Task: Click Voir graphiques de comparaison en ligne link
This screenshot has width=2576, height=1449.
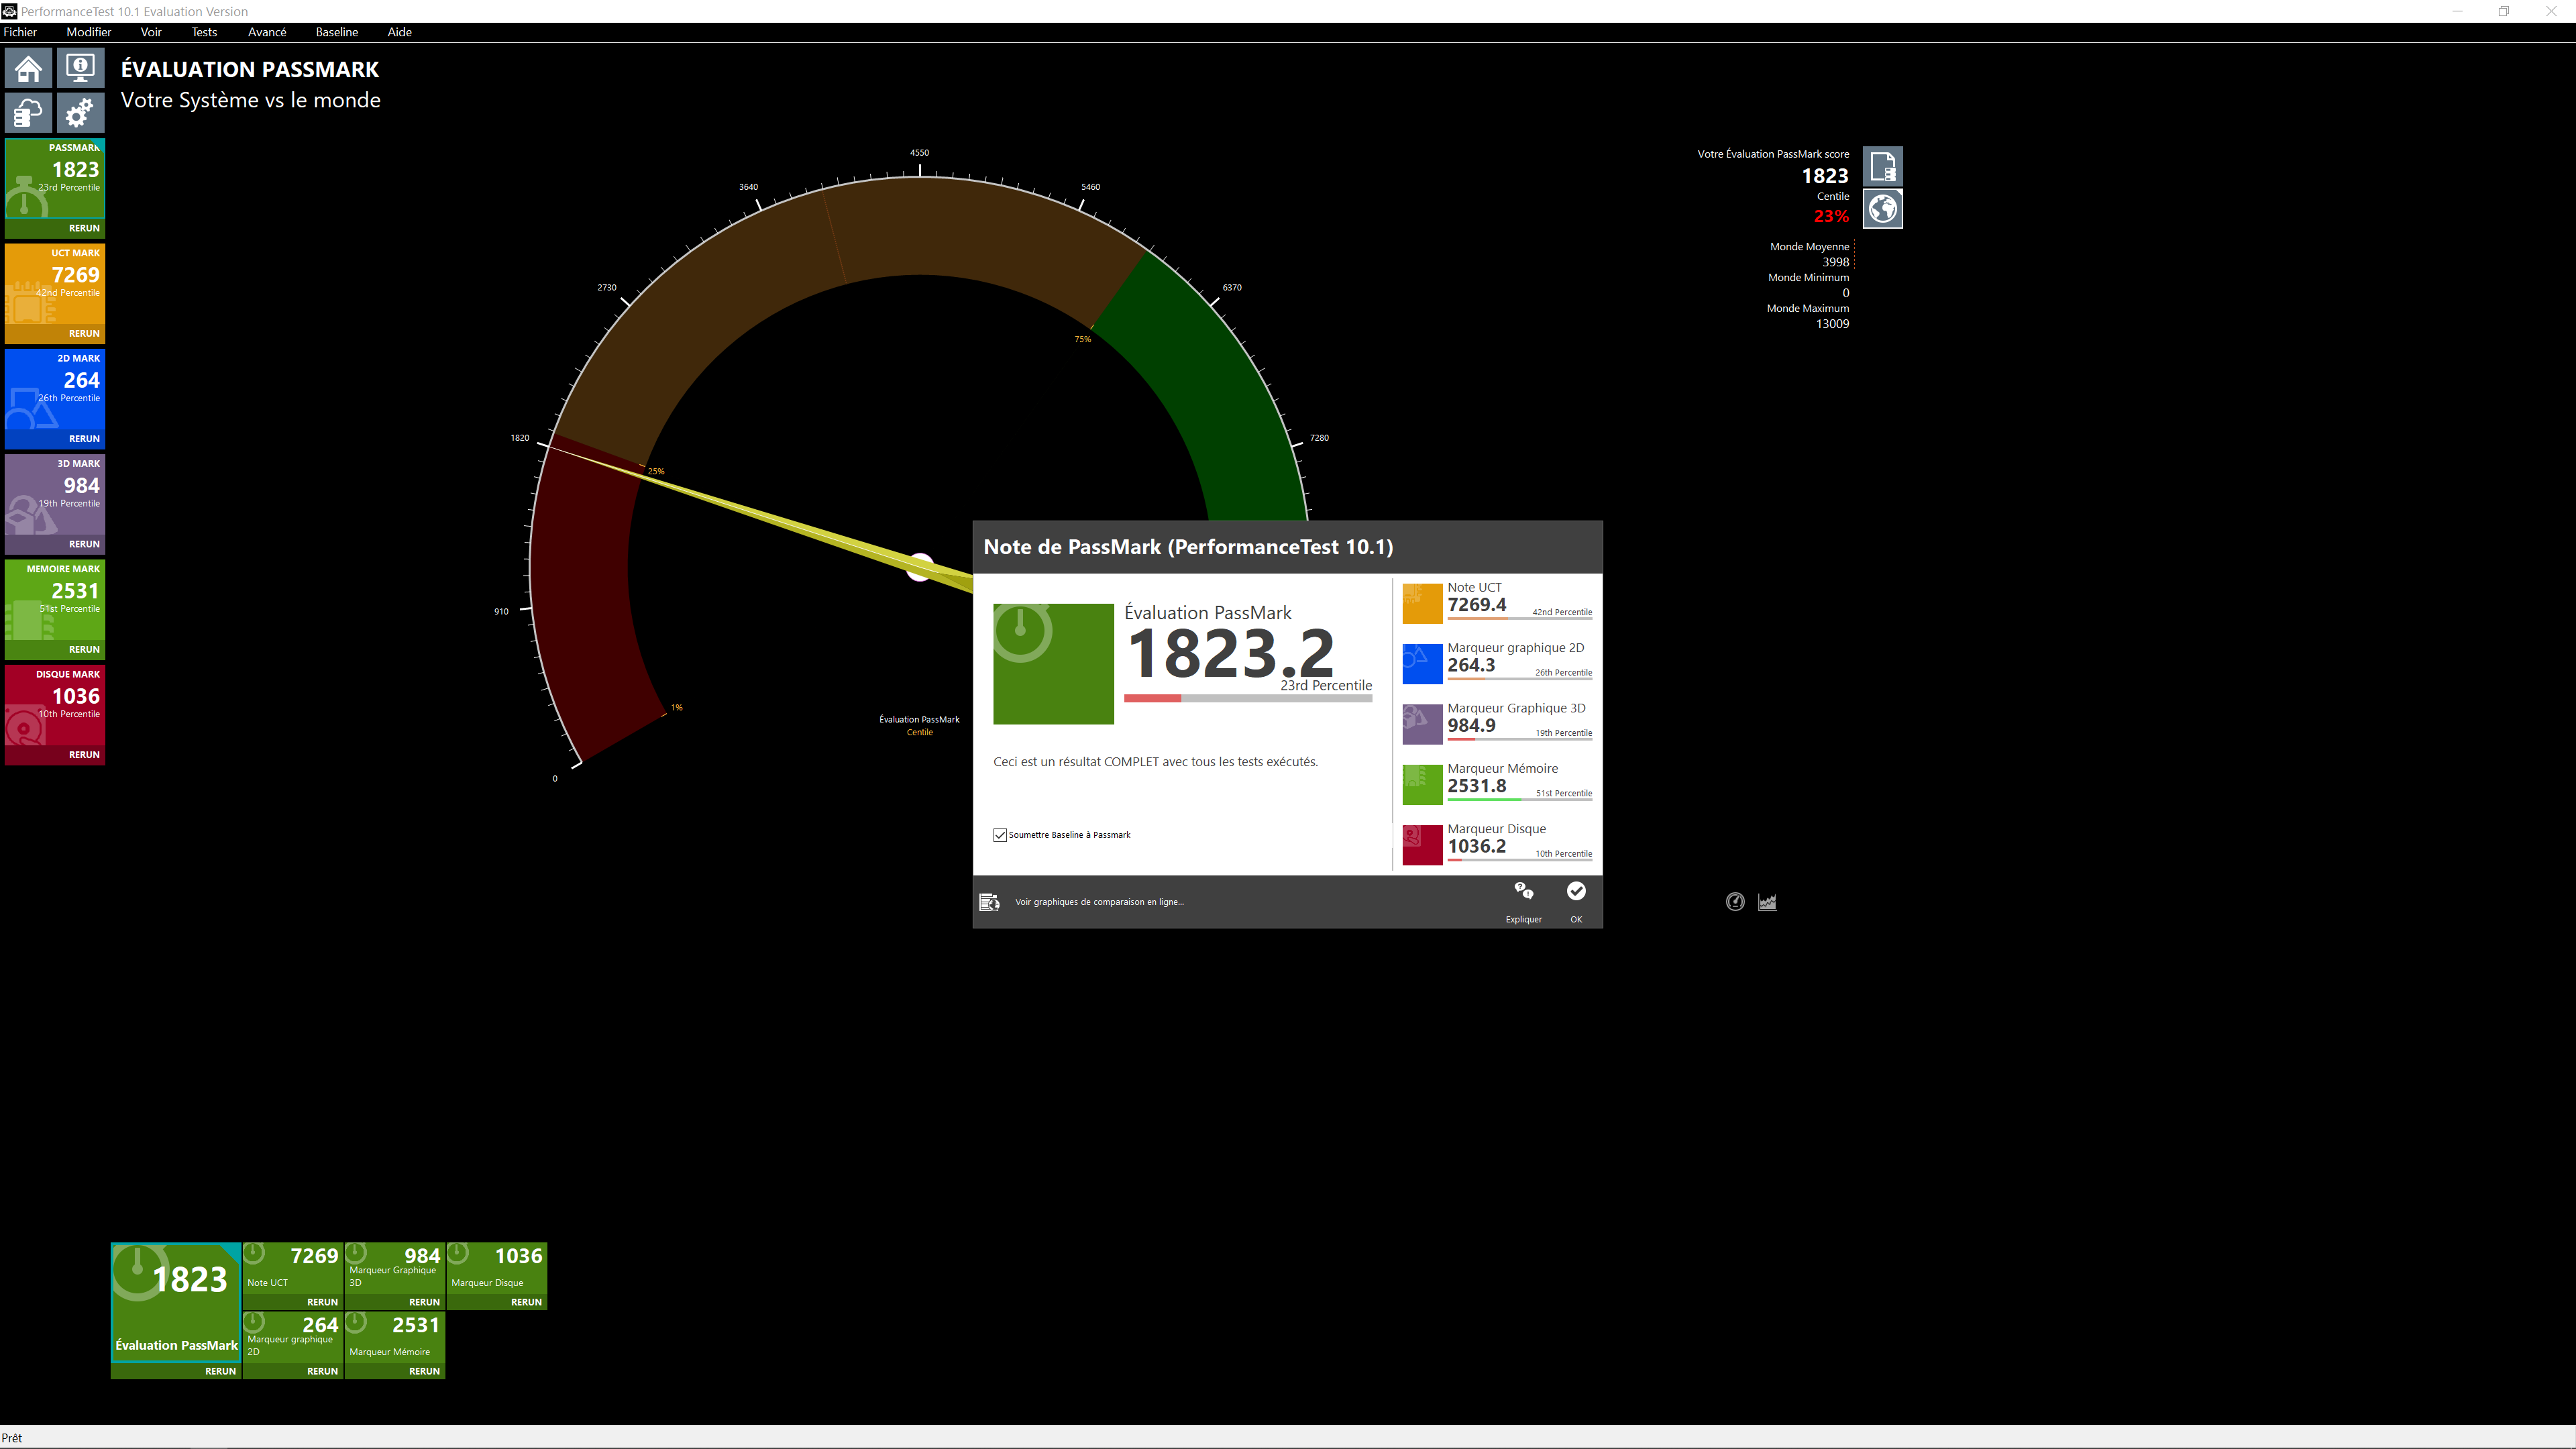Action: pos(1099,902)
